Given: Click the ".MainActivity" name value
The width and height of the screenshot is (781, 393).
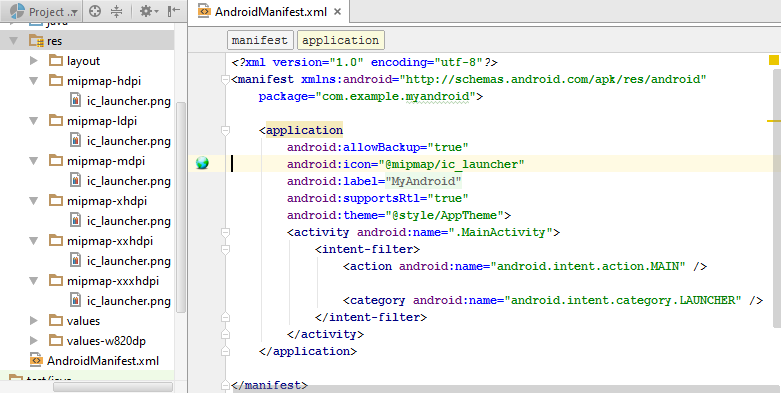Looking at the screenshot, I should tap(501, 232).
